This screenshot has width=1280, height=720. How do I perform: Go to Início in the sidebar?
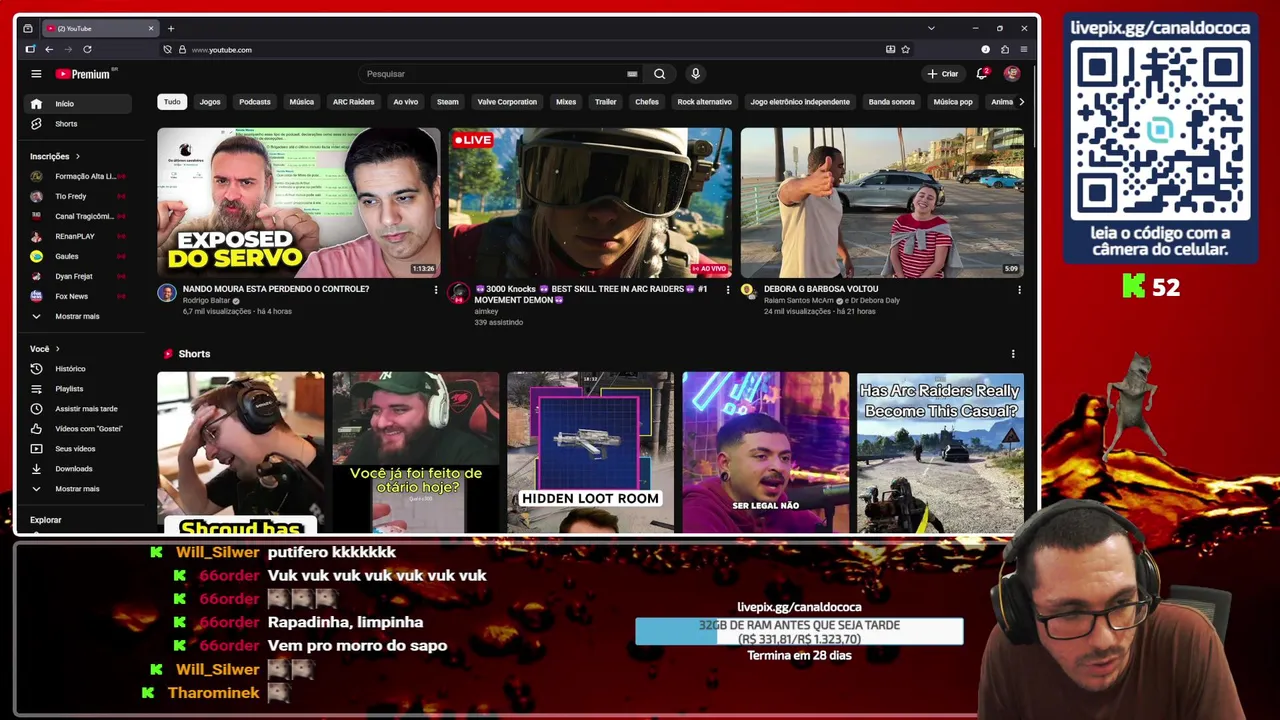[x=78, y=104]
